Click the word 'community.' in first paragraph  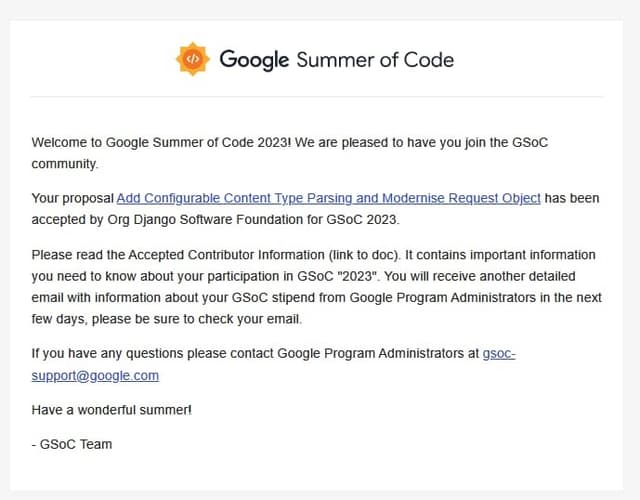(x=65, y=162)
